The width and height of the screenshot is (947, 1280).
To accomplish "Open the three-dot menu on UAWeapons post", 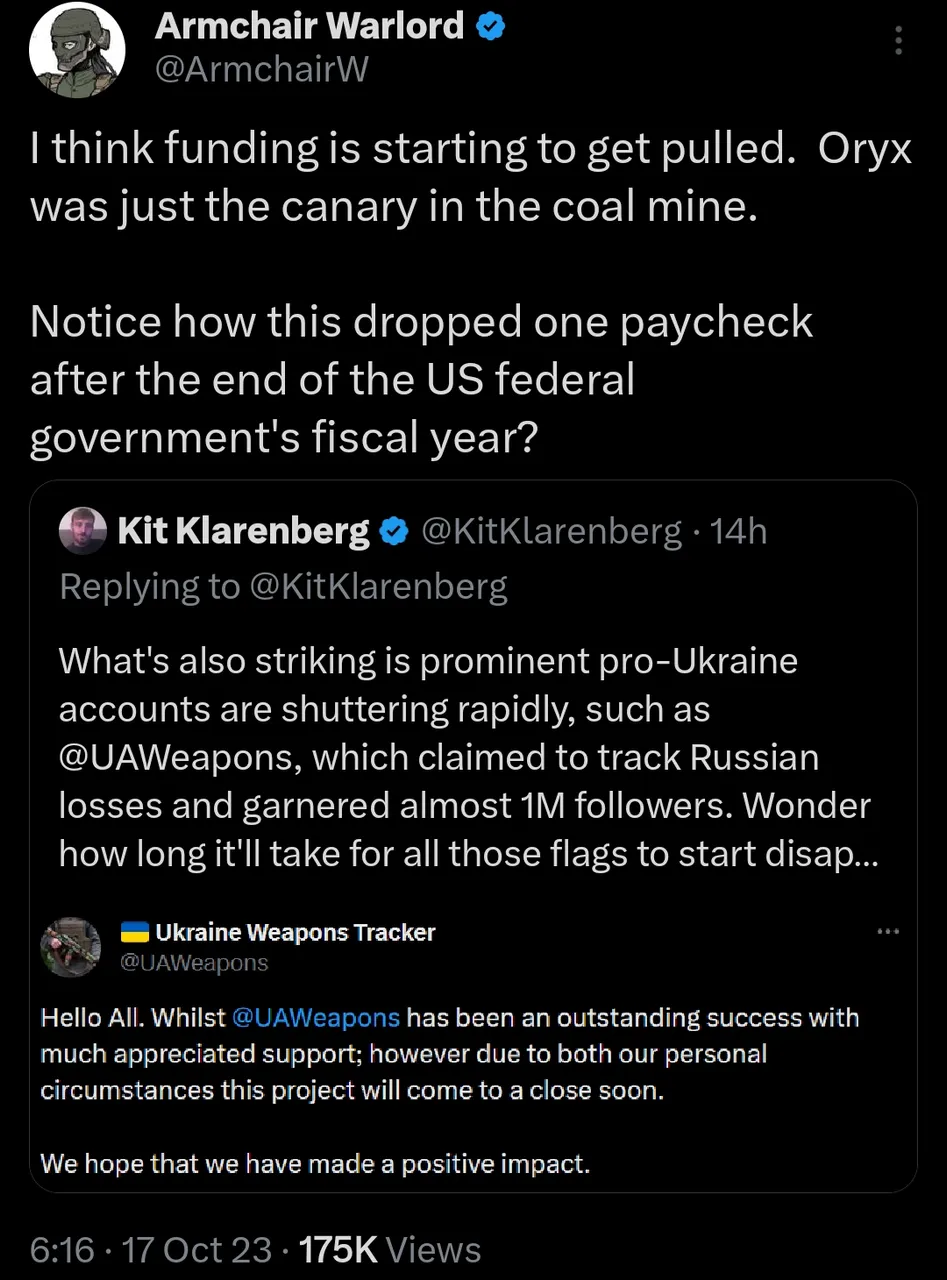I will point(887,932).
